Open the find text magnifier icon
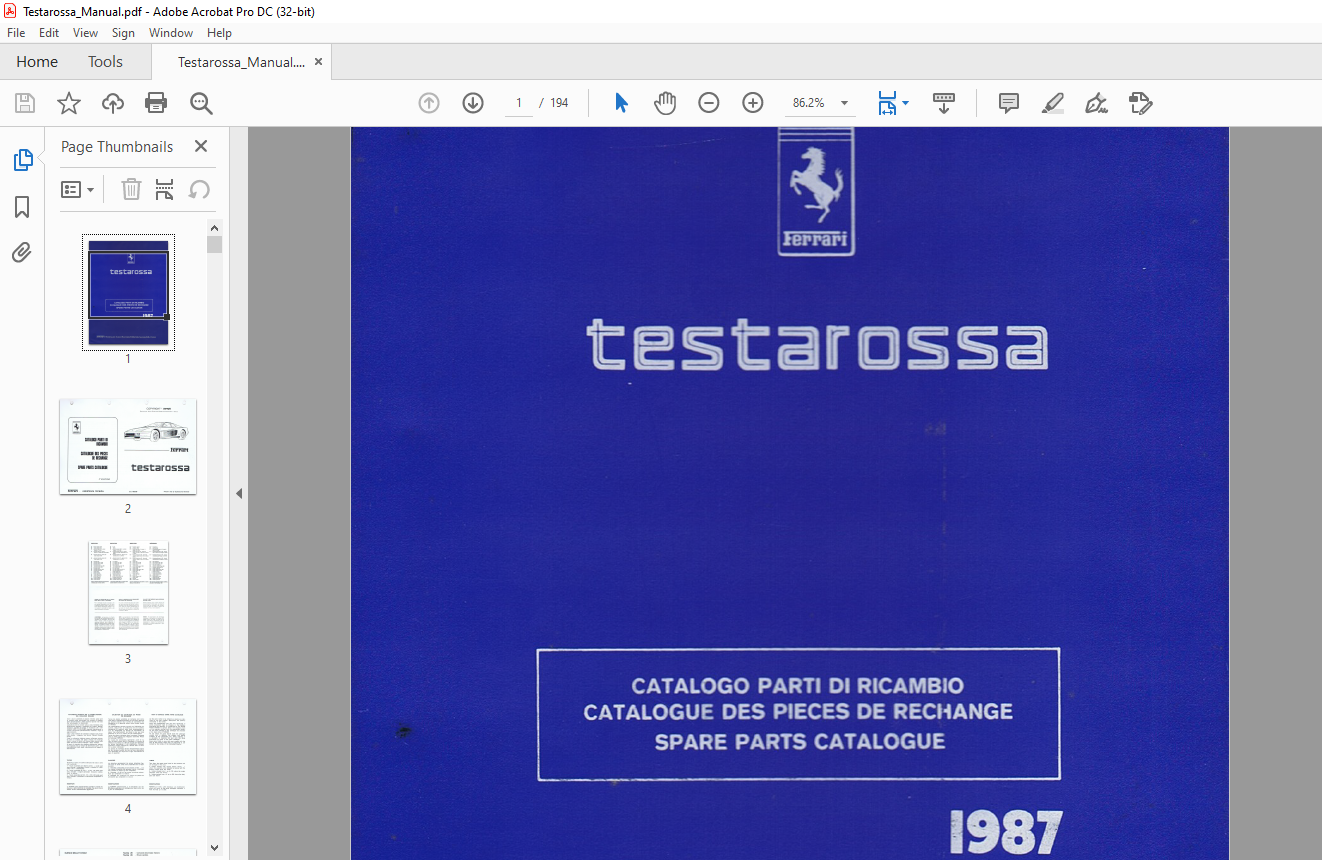The height and width of the screenshot is (860, 1322). pyautogui.click(x=201, y=103)
